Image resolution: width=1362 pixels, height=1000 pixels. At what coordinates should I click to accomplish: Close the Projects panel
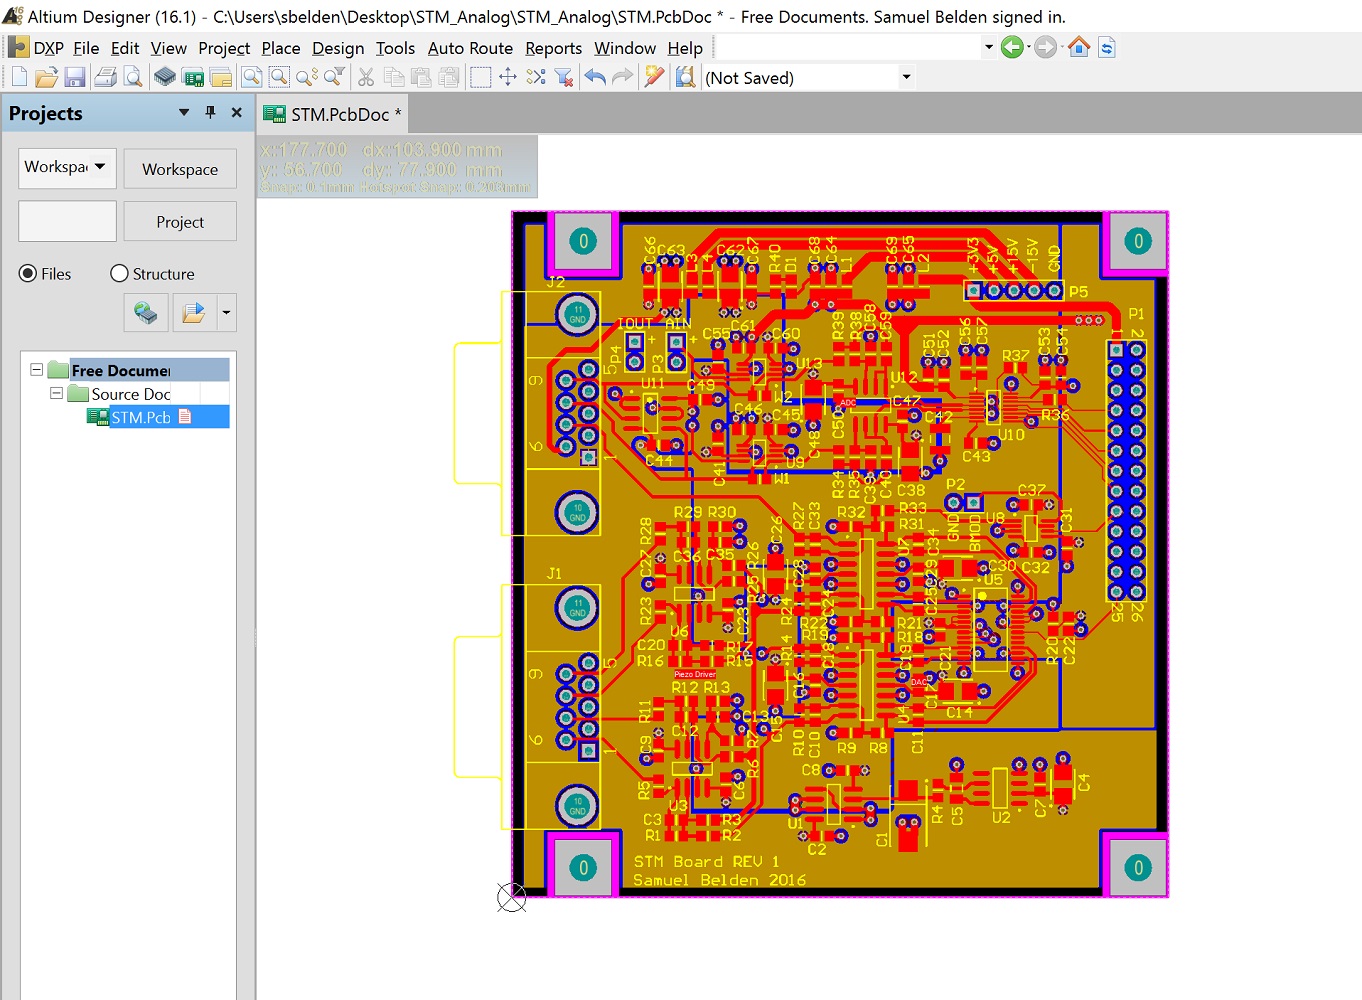coord(237,112)
